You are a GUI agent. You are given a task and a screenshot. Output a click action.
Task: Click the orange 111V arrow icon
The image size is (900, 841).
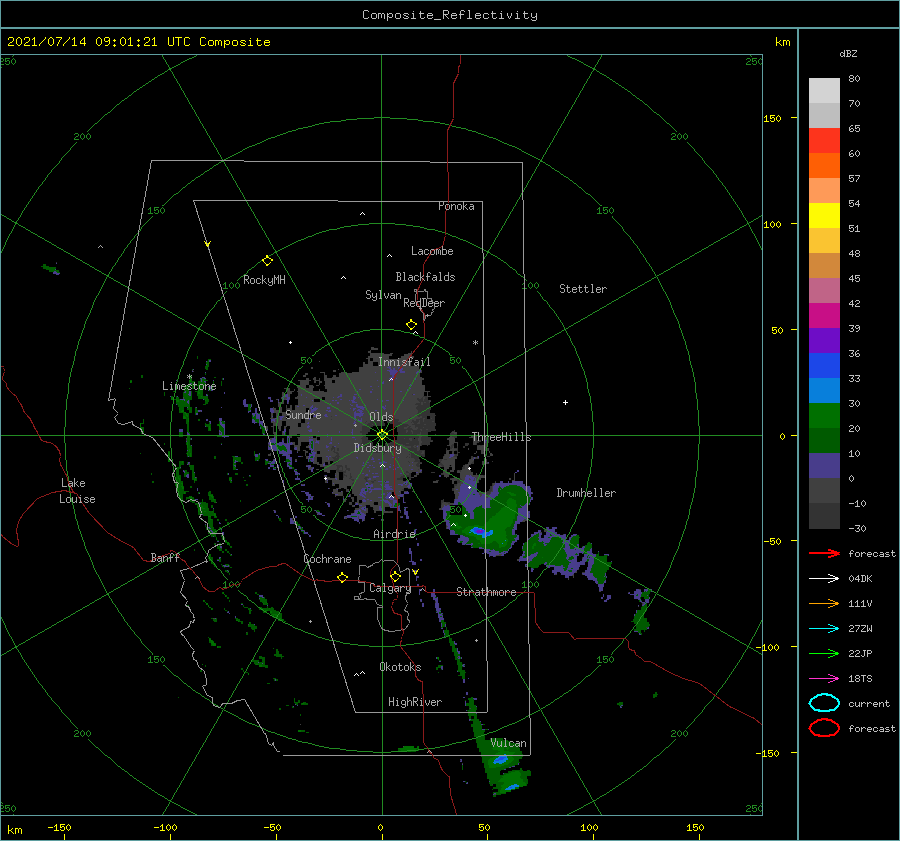824,603
